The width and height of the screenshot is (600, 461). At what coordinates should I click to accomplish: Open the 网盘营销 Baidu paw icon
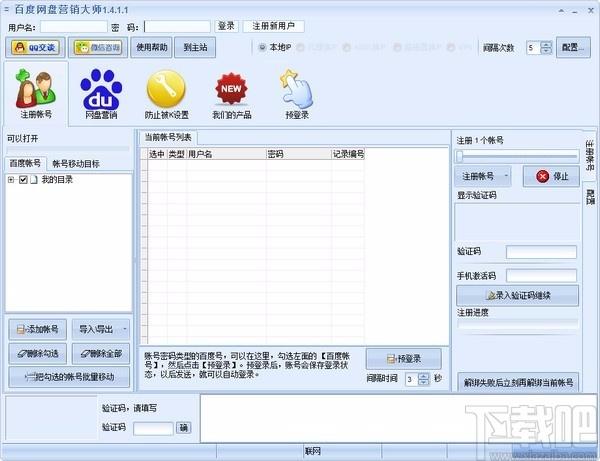point(101,94)
